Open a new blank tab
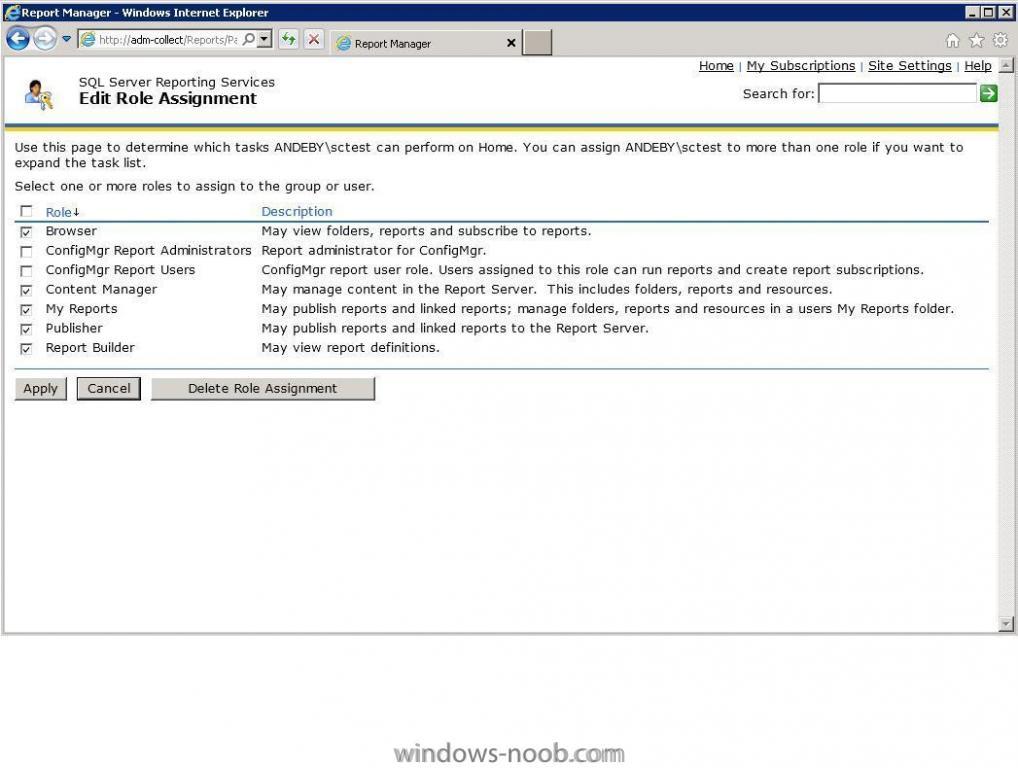The image size is (1018, 768). coord(537,42)
